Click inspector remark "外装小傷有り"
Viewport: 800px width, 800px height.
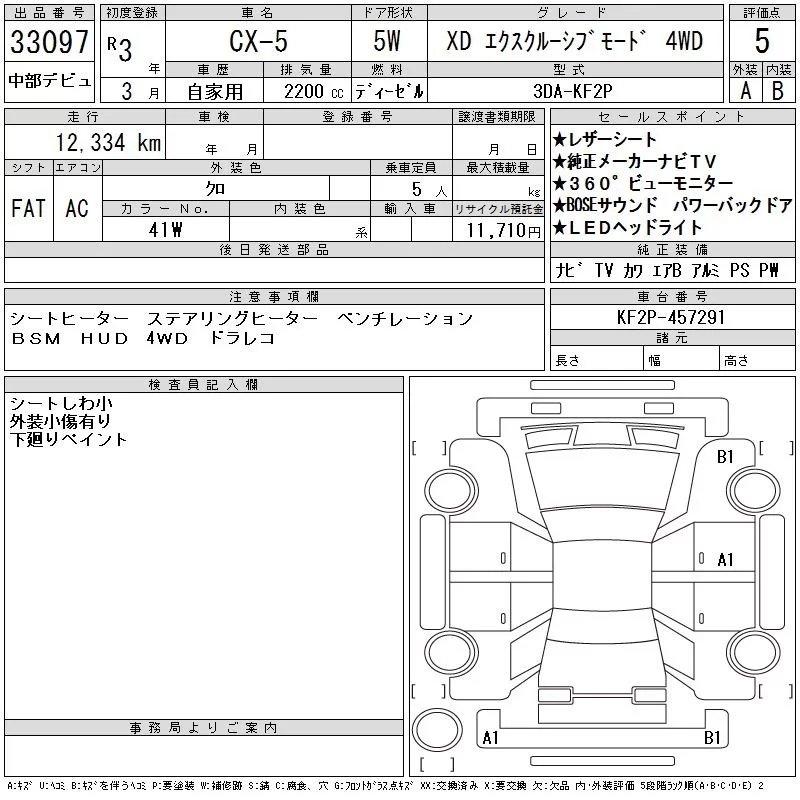pos(61,421)
